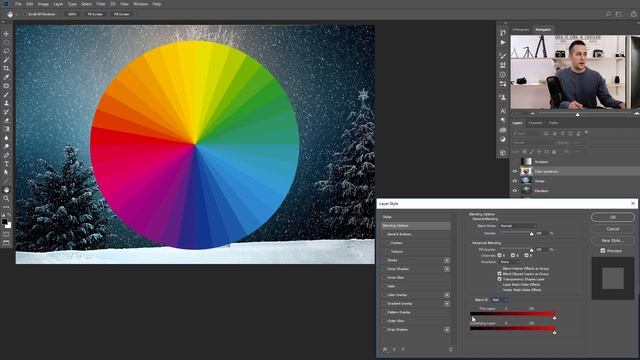This screenshot has height=360, width=640.
Task: Select the Lasso tool
Action: [6, 51]
